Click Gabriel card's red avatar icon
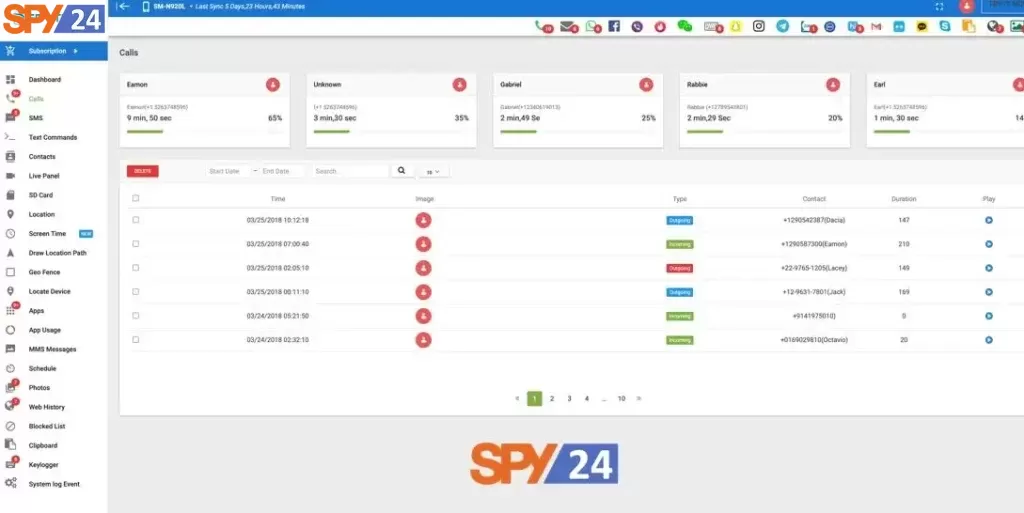This screenshot has width=1024, height=513. (647, 84)
